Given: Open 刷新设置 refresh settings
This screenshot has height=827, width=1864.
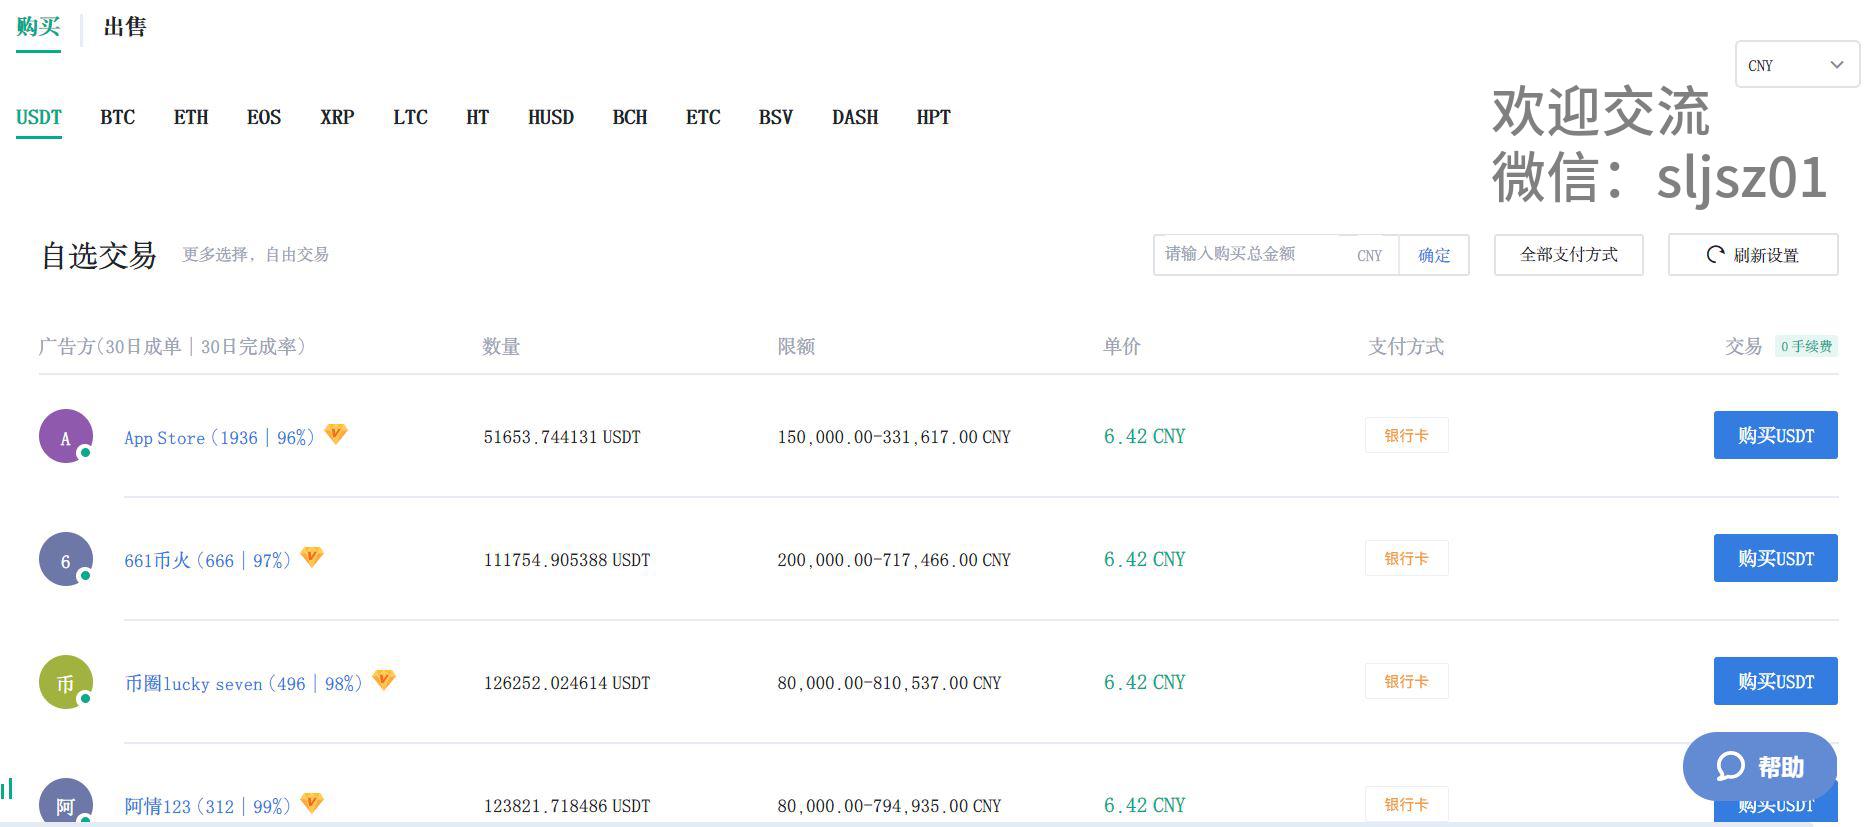Looking at the screenshot, I should [x=1752, y=255].
